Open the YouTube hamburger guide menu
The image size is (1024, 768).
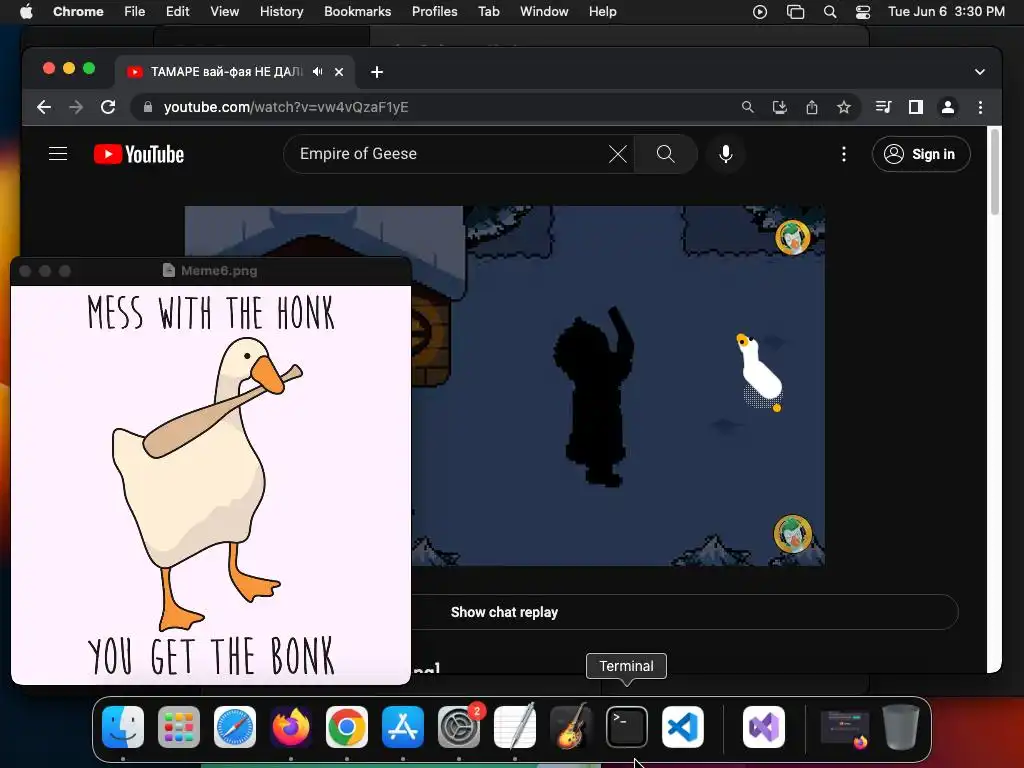(x=58, y=154)
